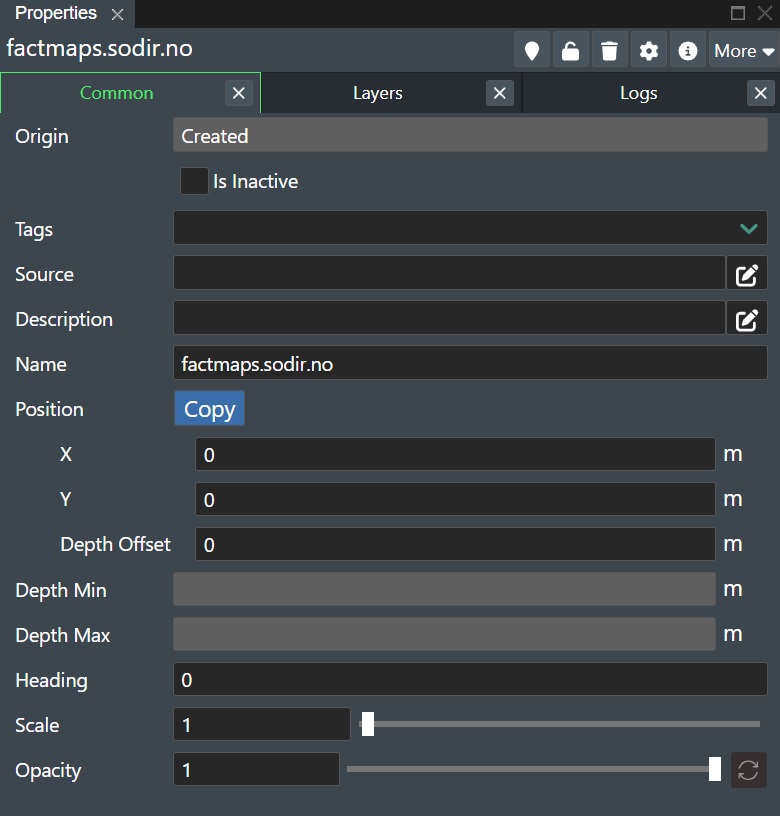Reset opacity with the refresh icon
Screen dimensions: 780x816
tap(748, 770)
